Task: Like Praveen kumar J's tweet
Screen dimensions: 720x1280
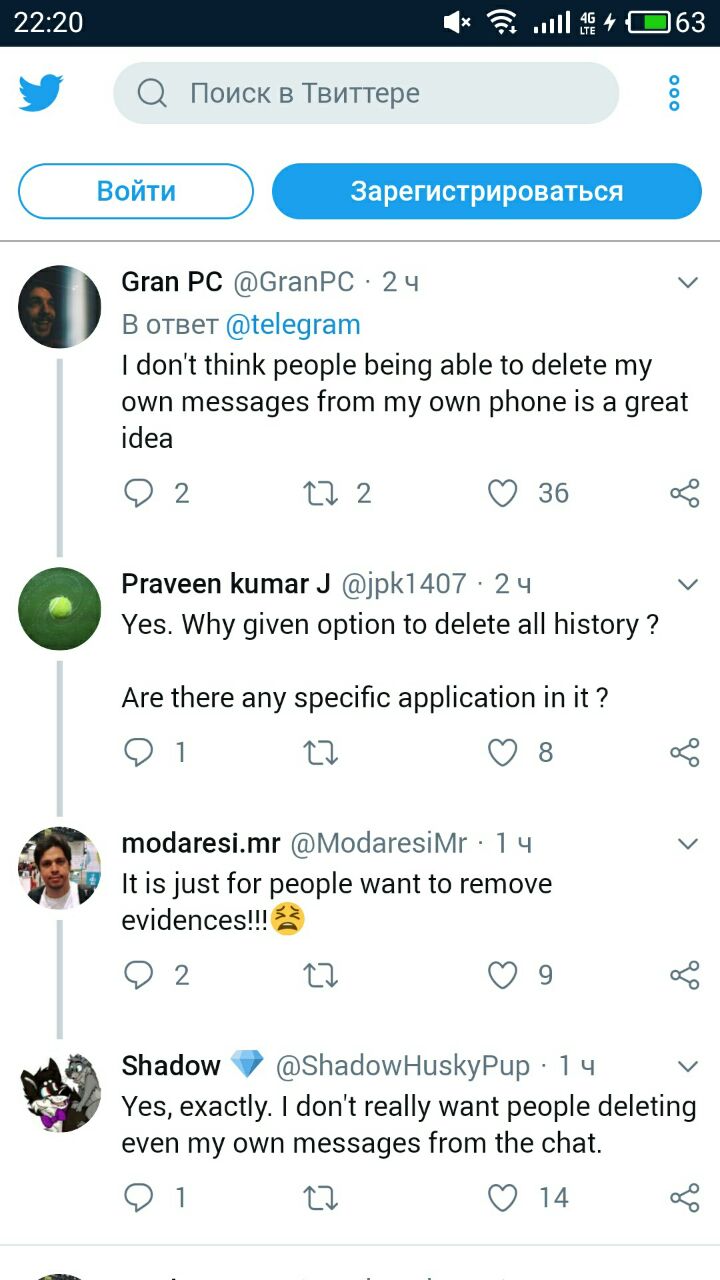Action: click(502, 752)
